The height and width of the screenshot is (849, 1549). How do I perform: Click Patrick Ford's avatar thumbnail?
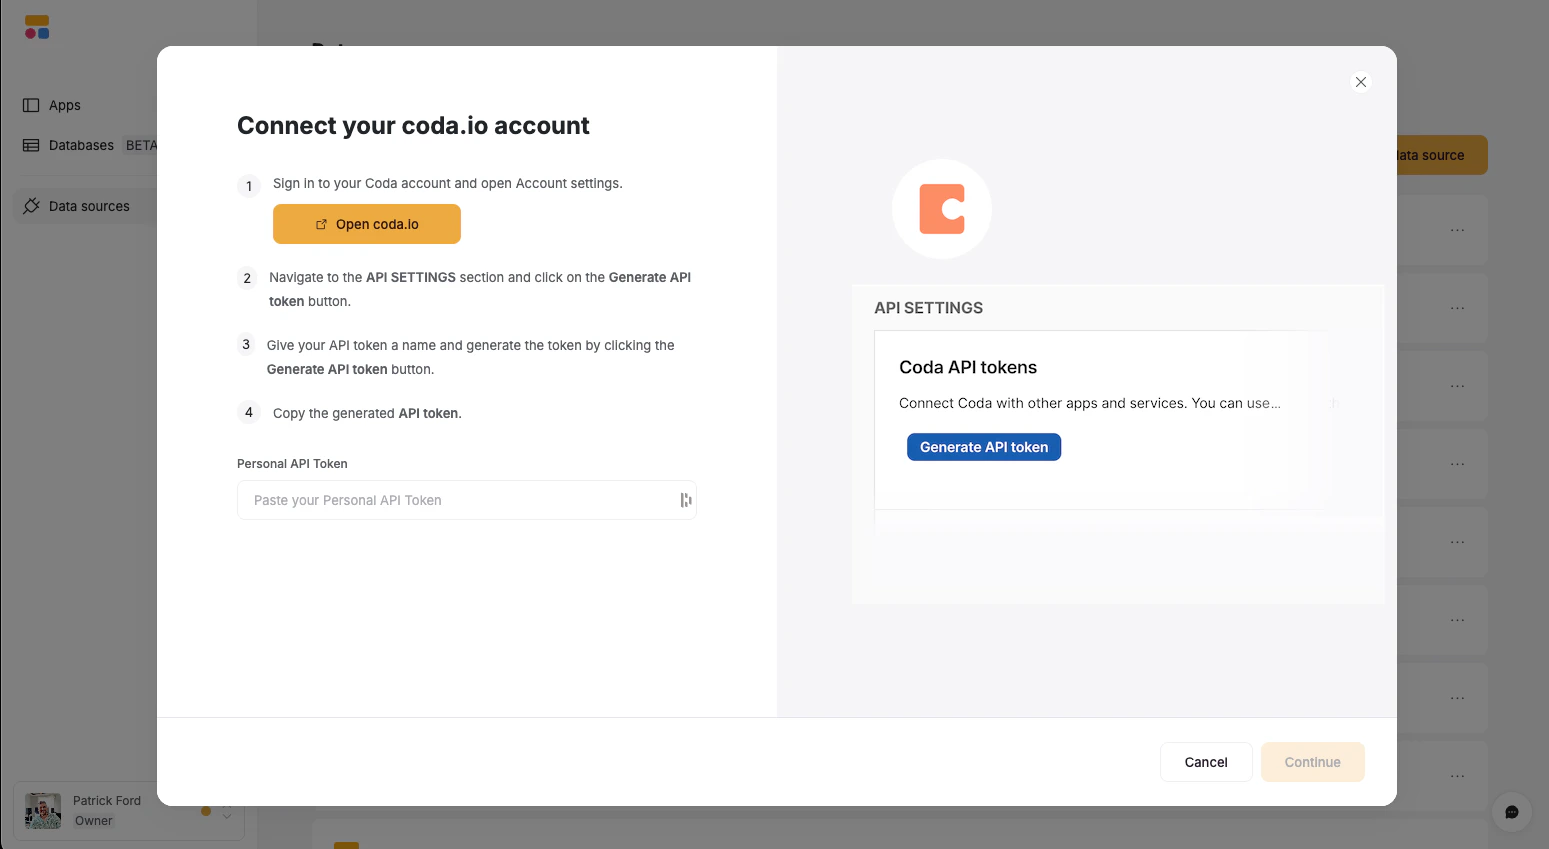43,811
